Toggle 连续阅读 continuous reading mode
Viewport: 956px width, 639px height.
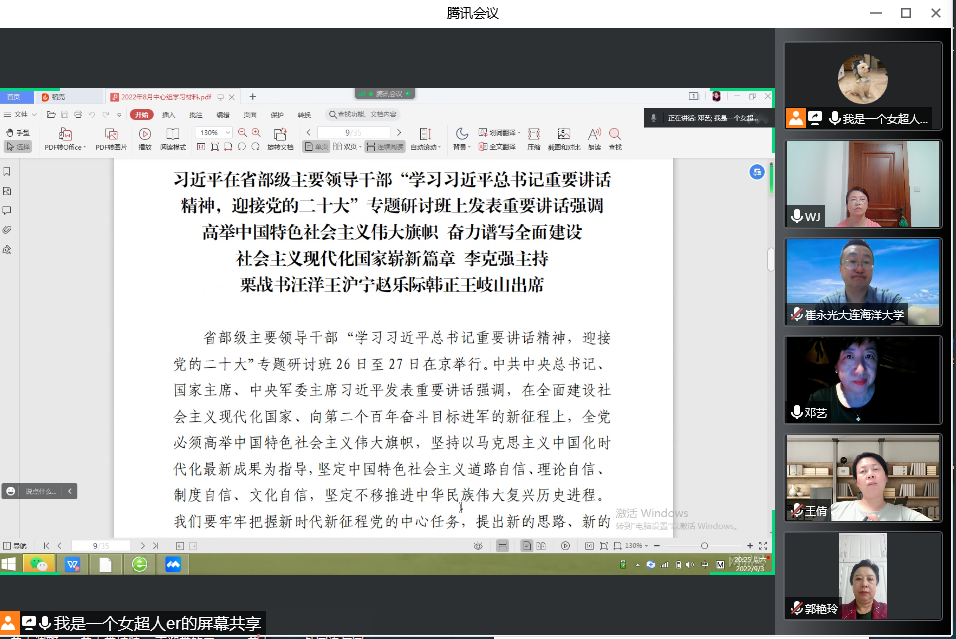coord(385,146)
